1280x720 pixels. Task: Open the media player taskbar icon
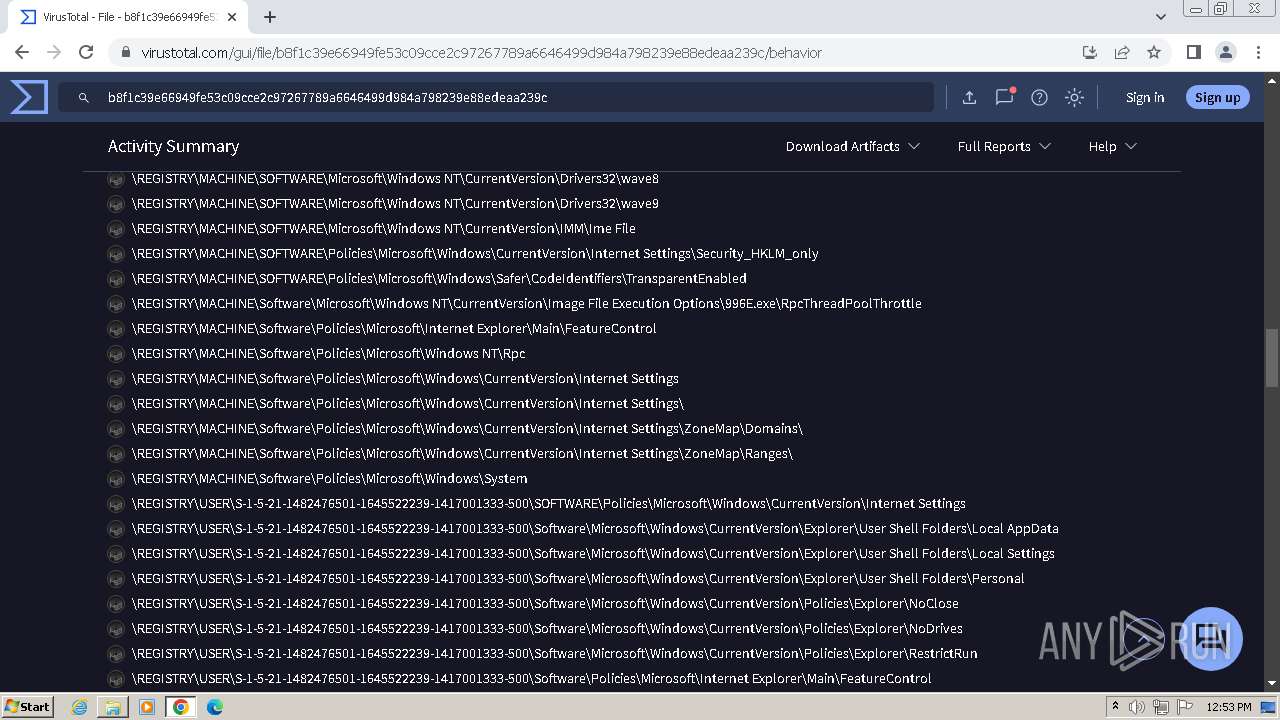coord(147,707)
